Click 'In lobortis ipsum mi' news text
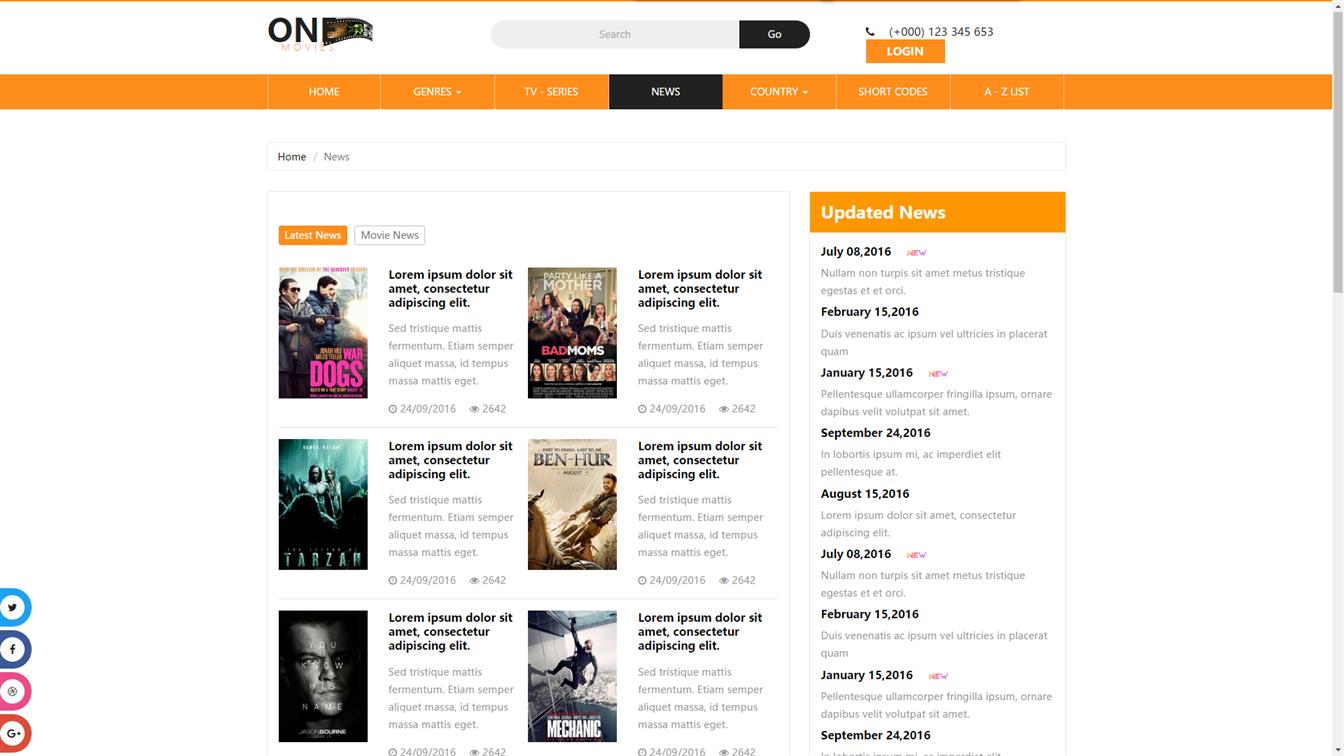Image resolution: width=1344 pixels, height=756 pixels. coord(911,463)
